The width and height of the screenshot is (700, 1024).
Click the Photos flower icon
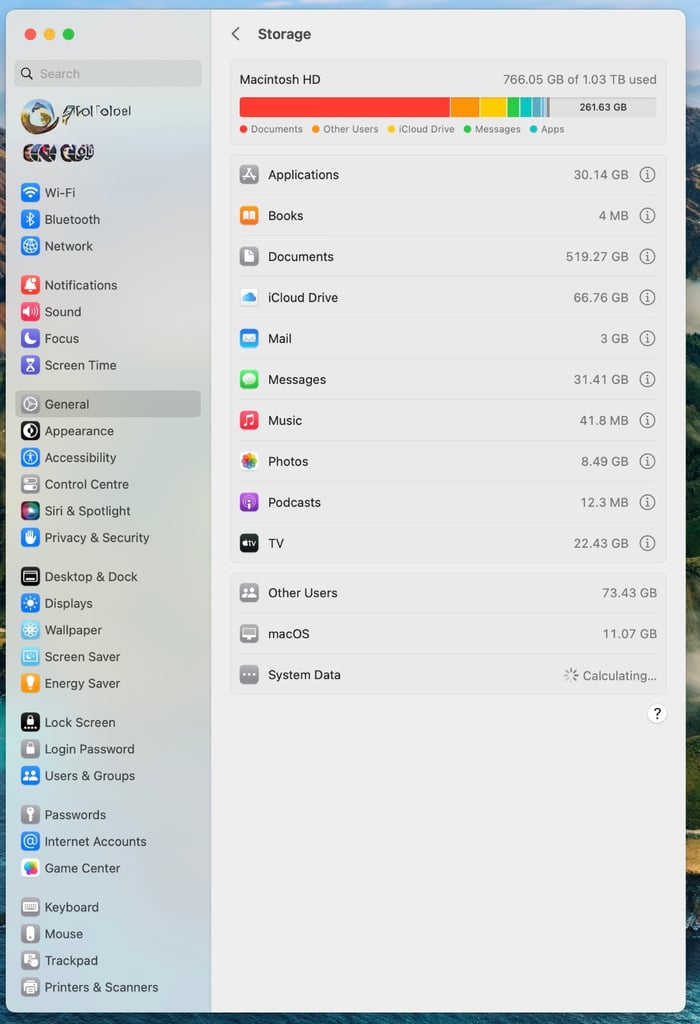coord(249,462)
